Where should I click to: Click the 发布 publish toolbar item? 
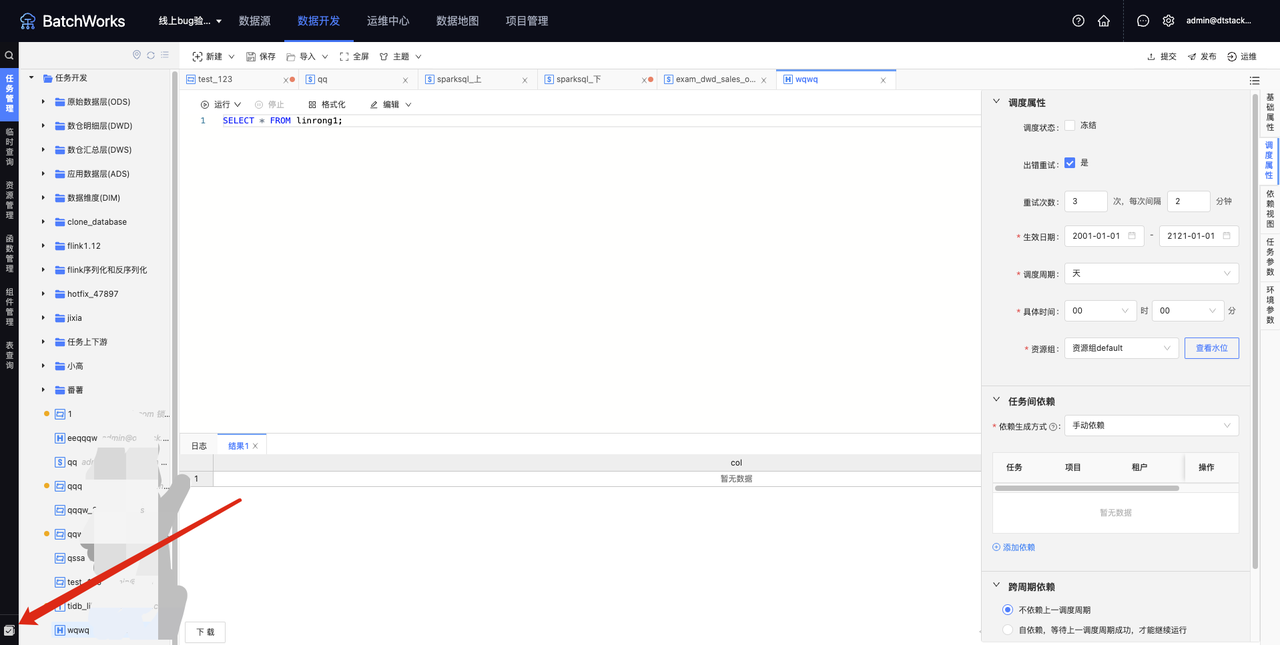coord(1202,56)
